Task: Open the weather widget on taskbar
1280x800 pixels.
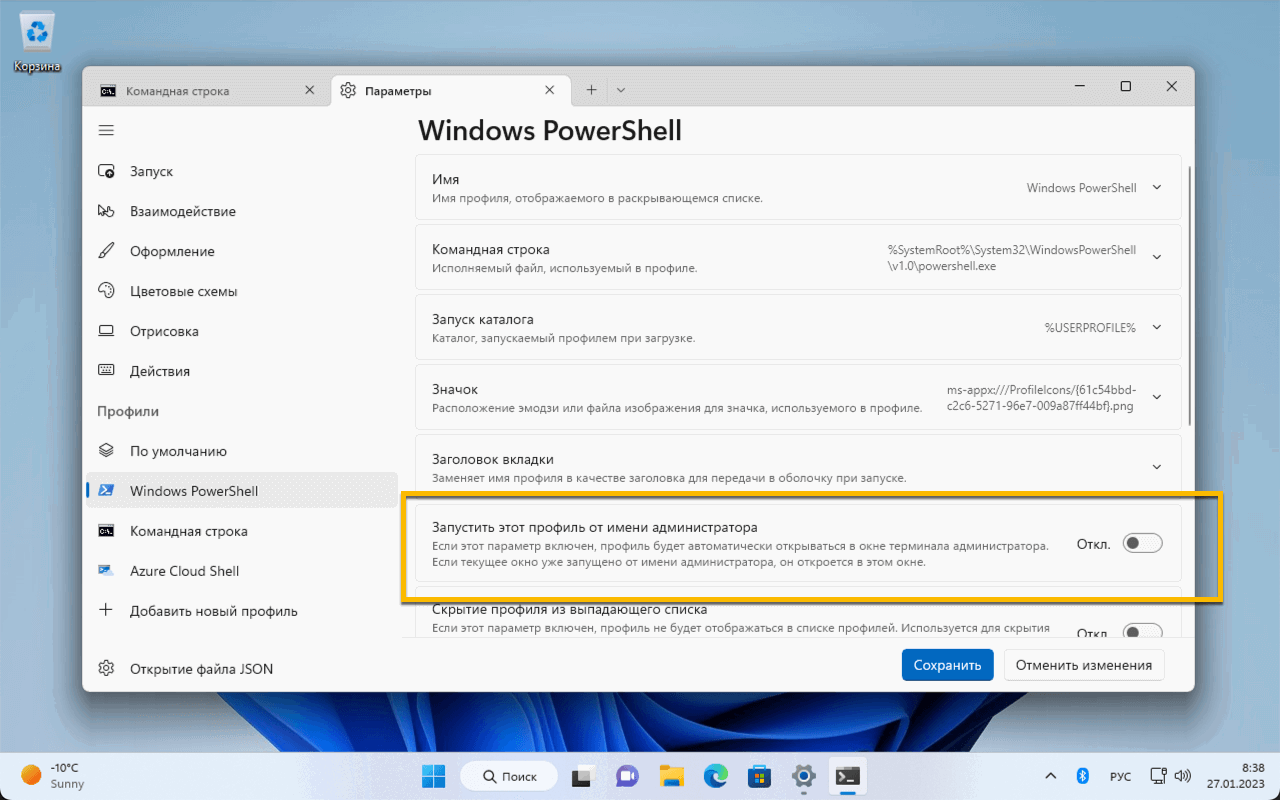Action: point(53,776)
